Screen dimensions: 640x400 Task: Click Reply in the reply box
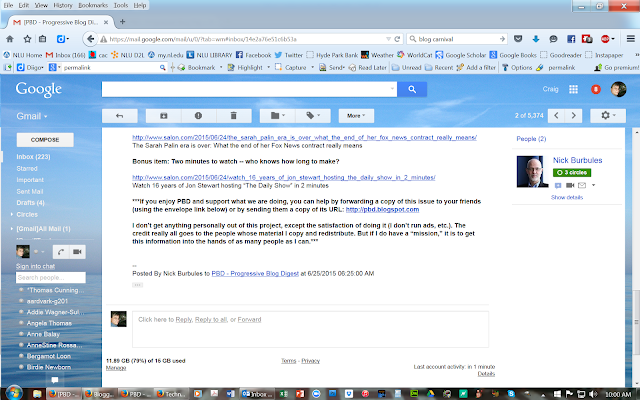(x=184, y=320)
